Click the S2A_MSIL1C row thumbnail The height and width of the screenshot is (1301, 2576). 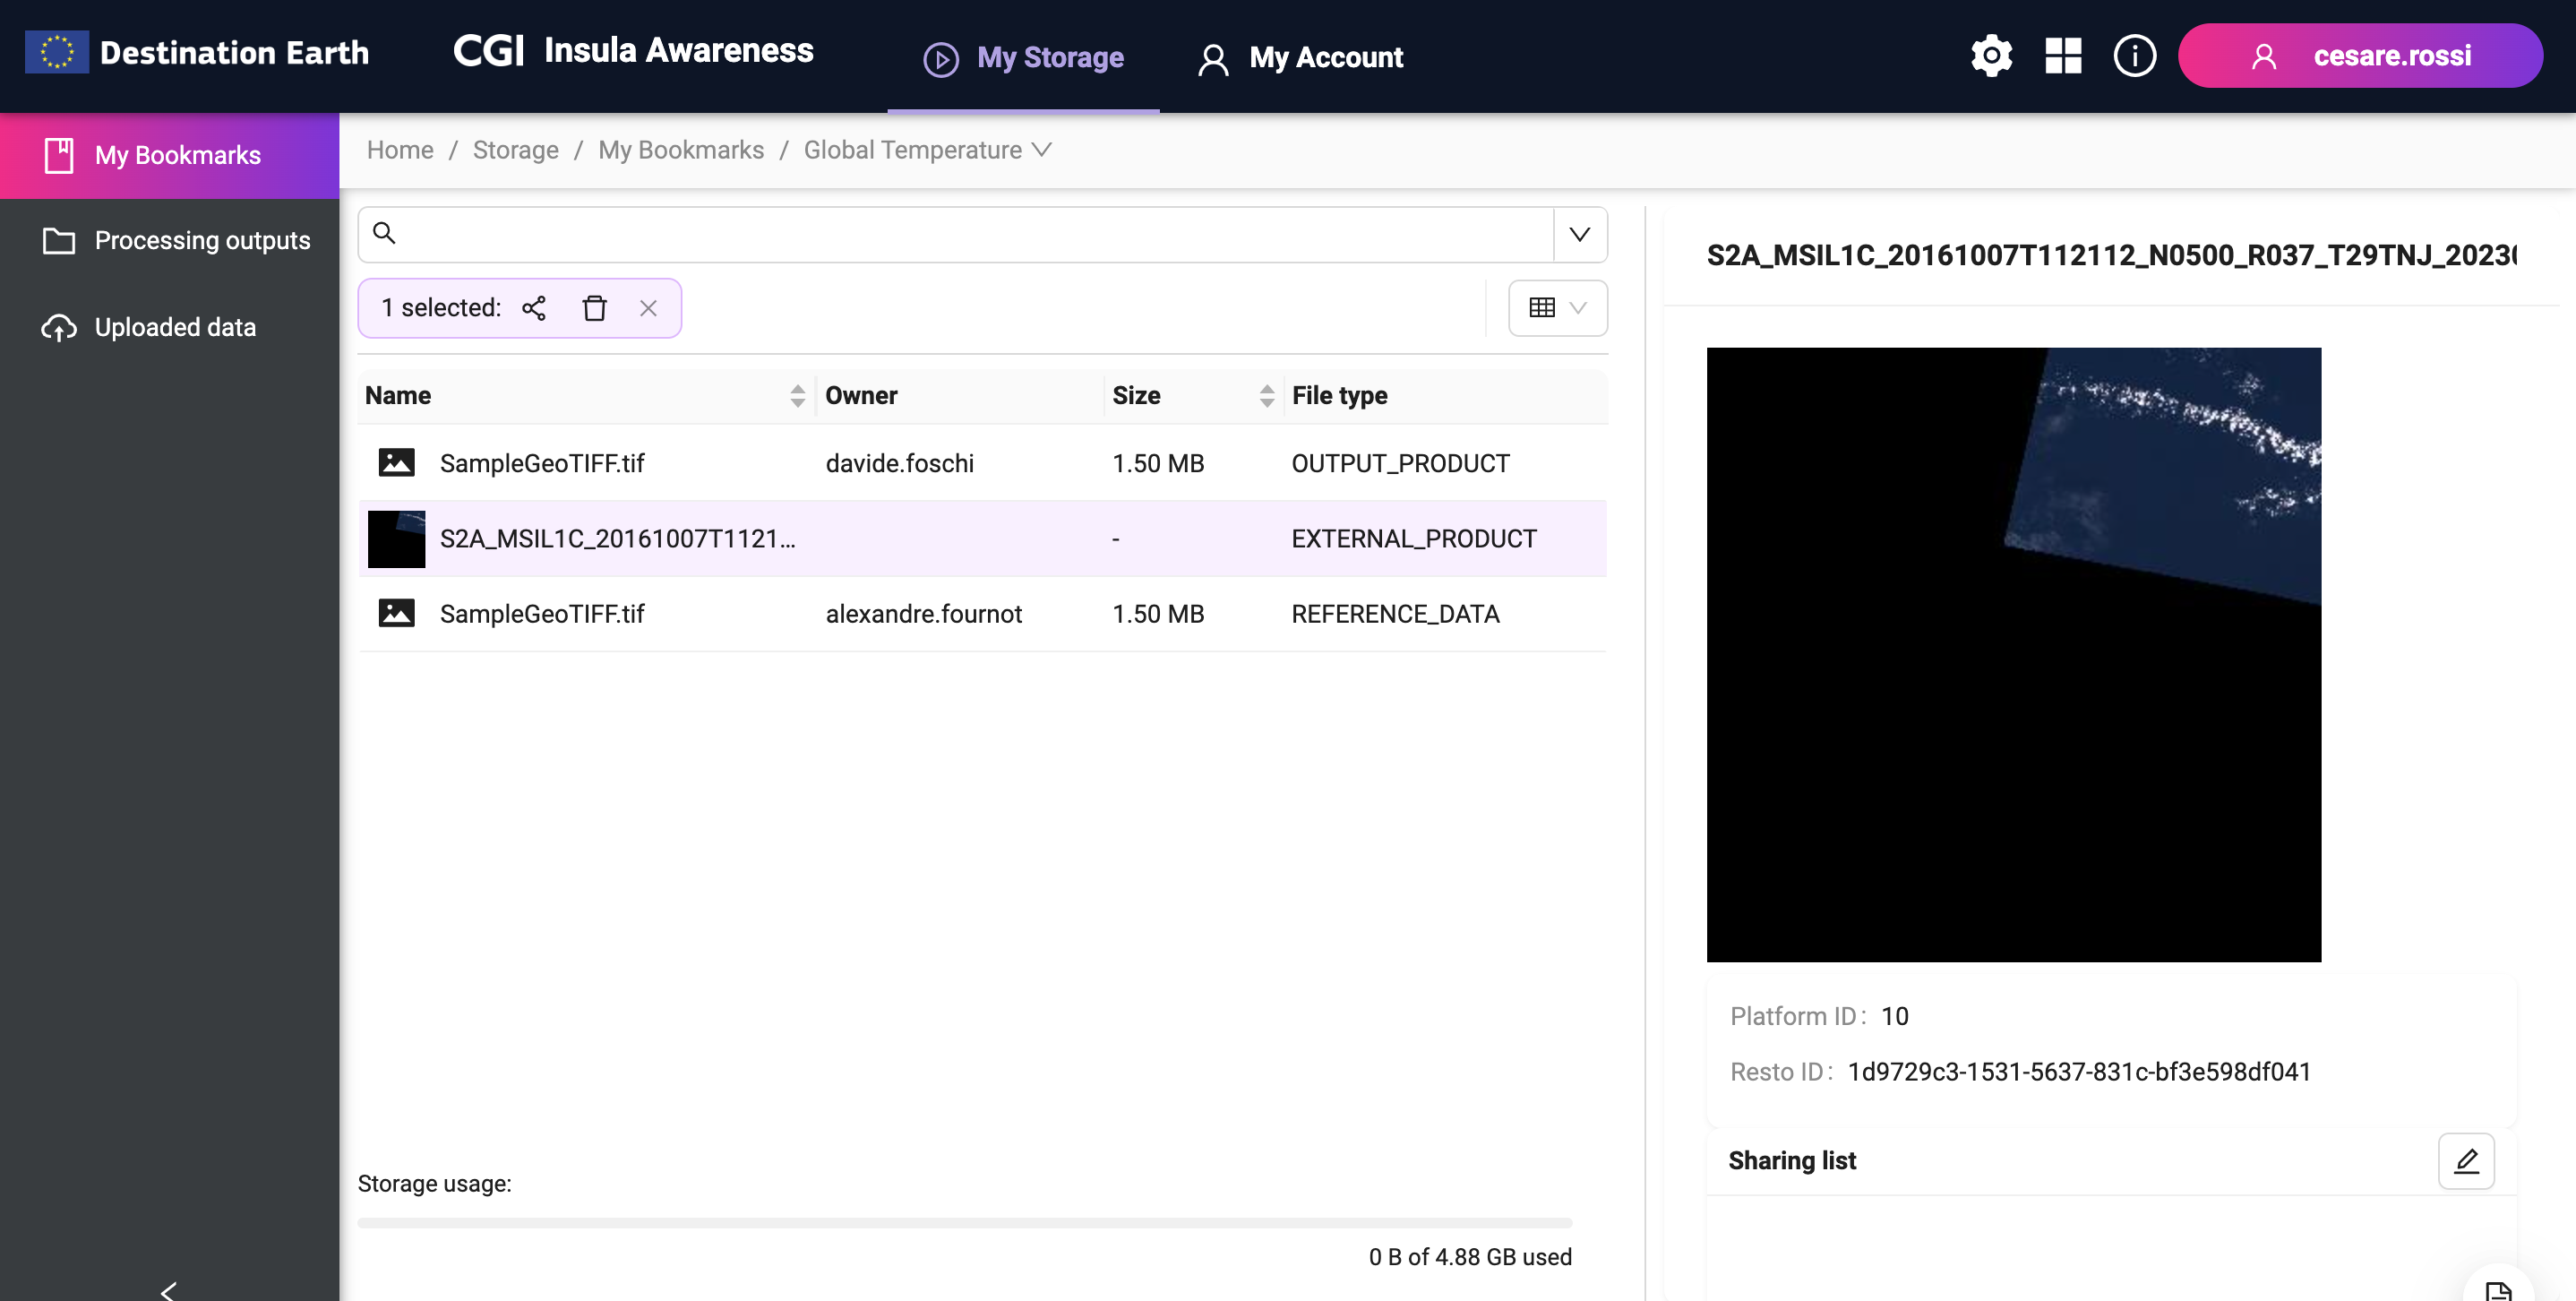[x=396, y=539]
